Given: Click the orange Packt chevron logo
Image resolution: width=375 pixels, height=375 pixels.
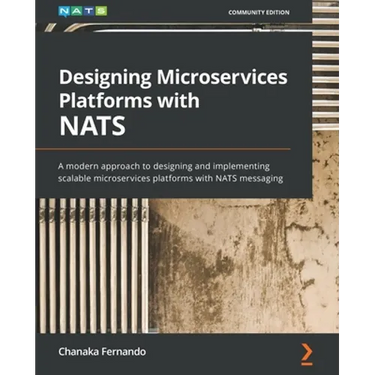Looking at the screenshot, I should tap(307, 354).
